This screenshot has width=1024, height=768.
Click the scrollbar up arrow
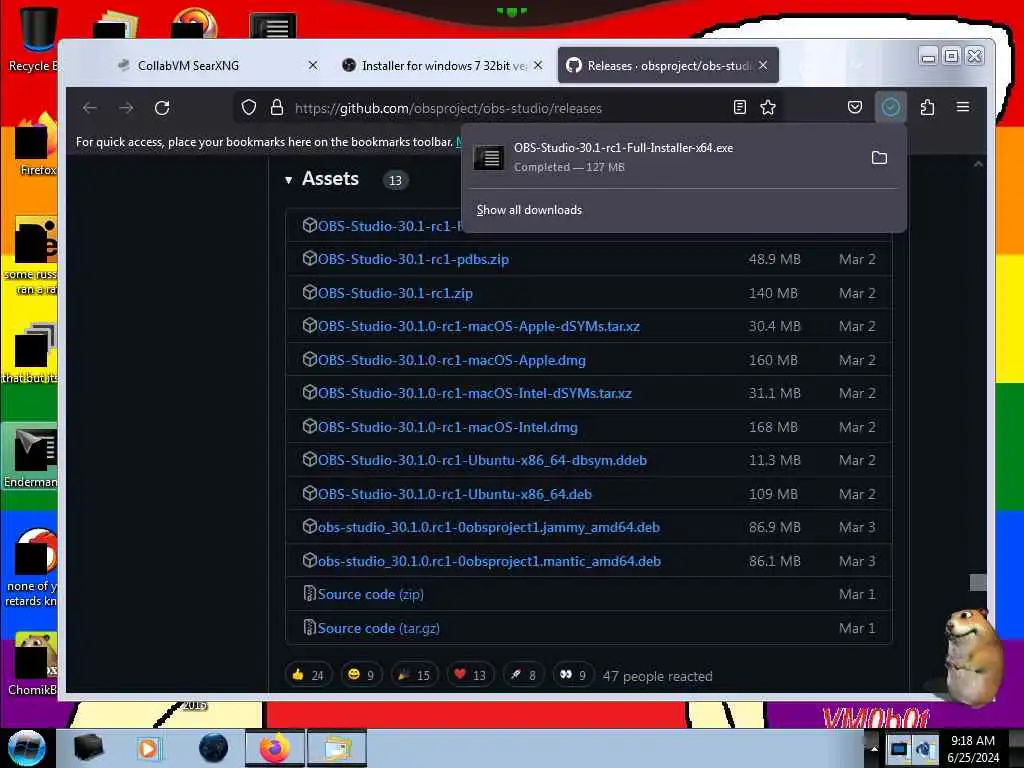point(978,165)
